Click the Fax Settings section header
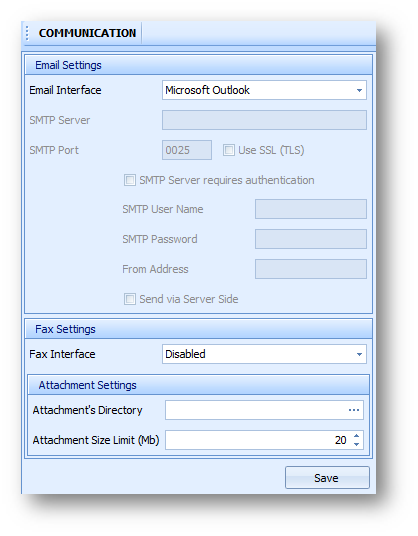Screen dimensions: 418x536 (199, 329)
